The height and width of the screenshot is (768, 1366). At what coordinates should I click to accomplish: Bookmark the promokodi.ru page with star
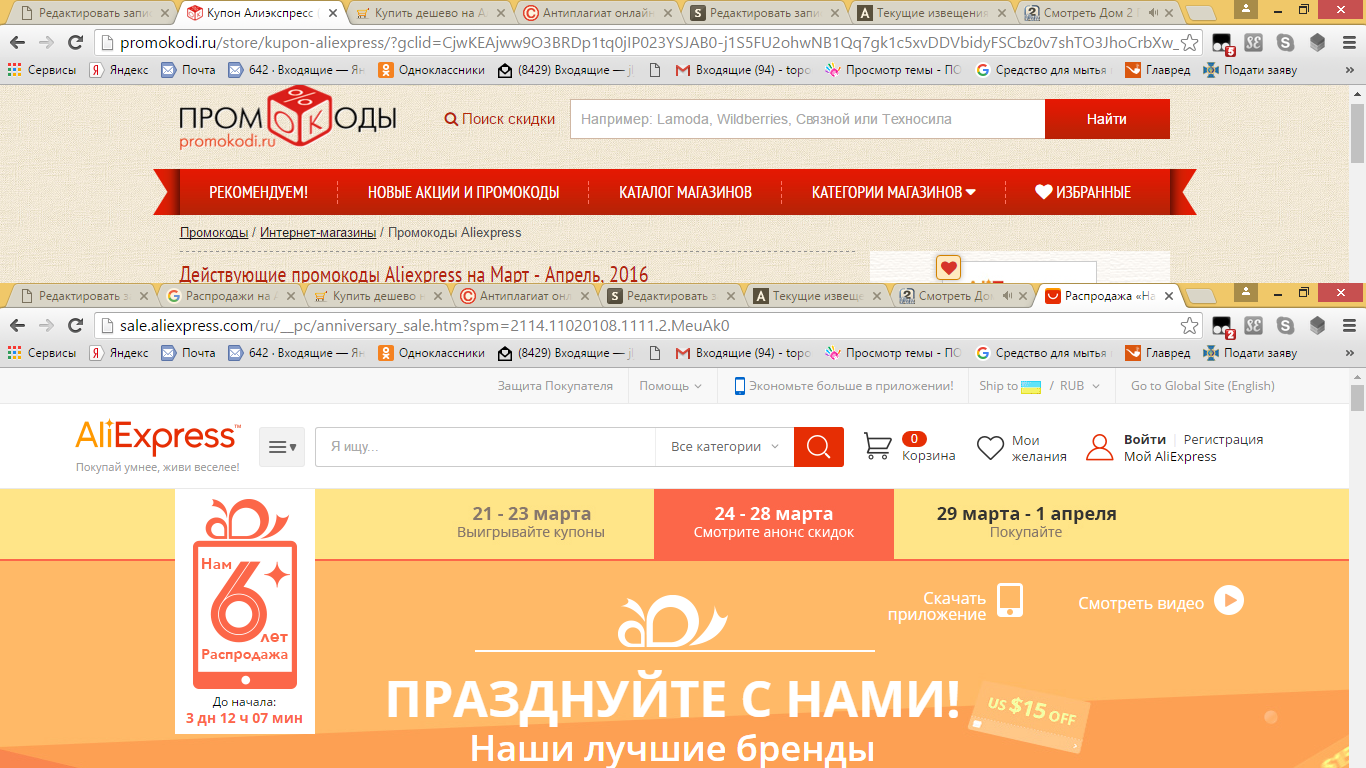pos(1189,43)
